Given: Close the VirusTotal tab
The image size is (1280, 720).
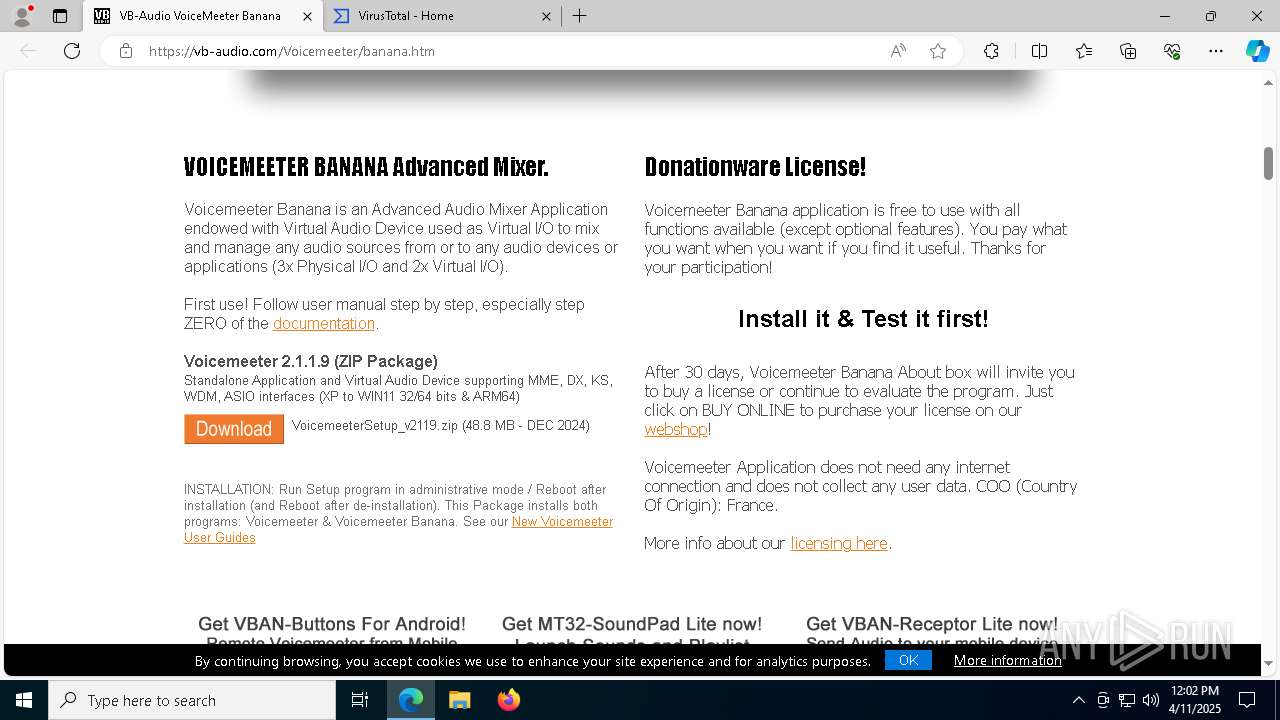Looking at the screenshot, I should (546, 16).
